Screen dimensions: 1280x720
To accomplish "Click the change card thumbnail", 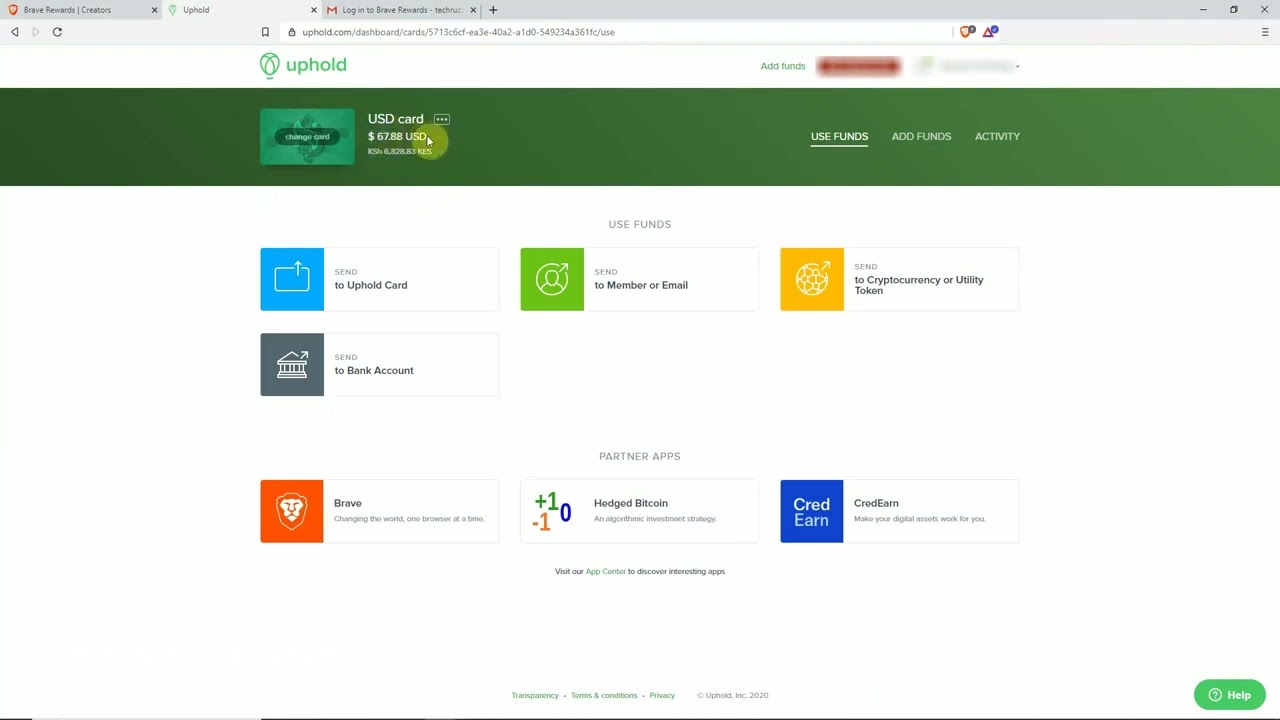I will click(307, 137).
